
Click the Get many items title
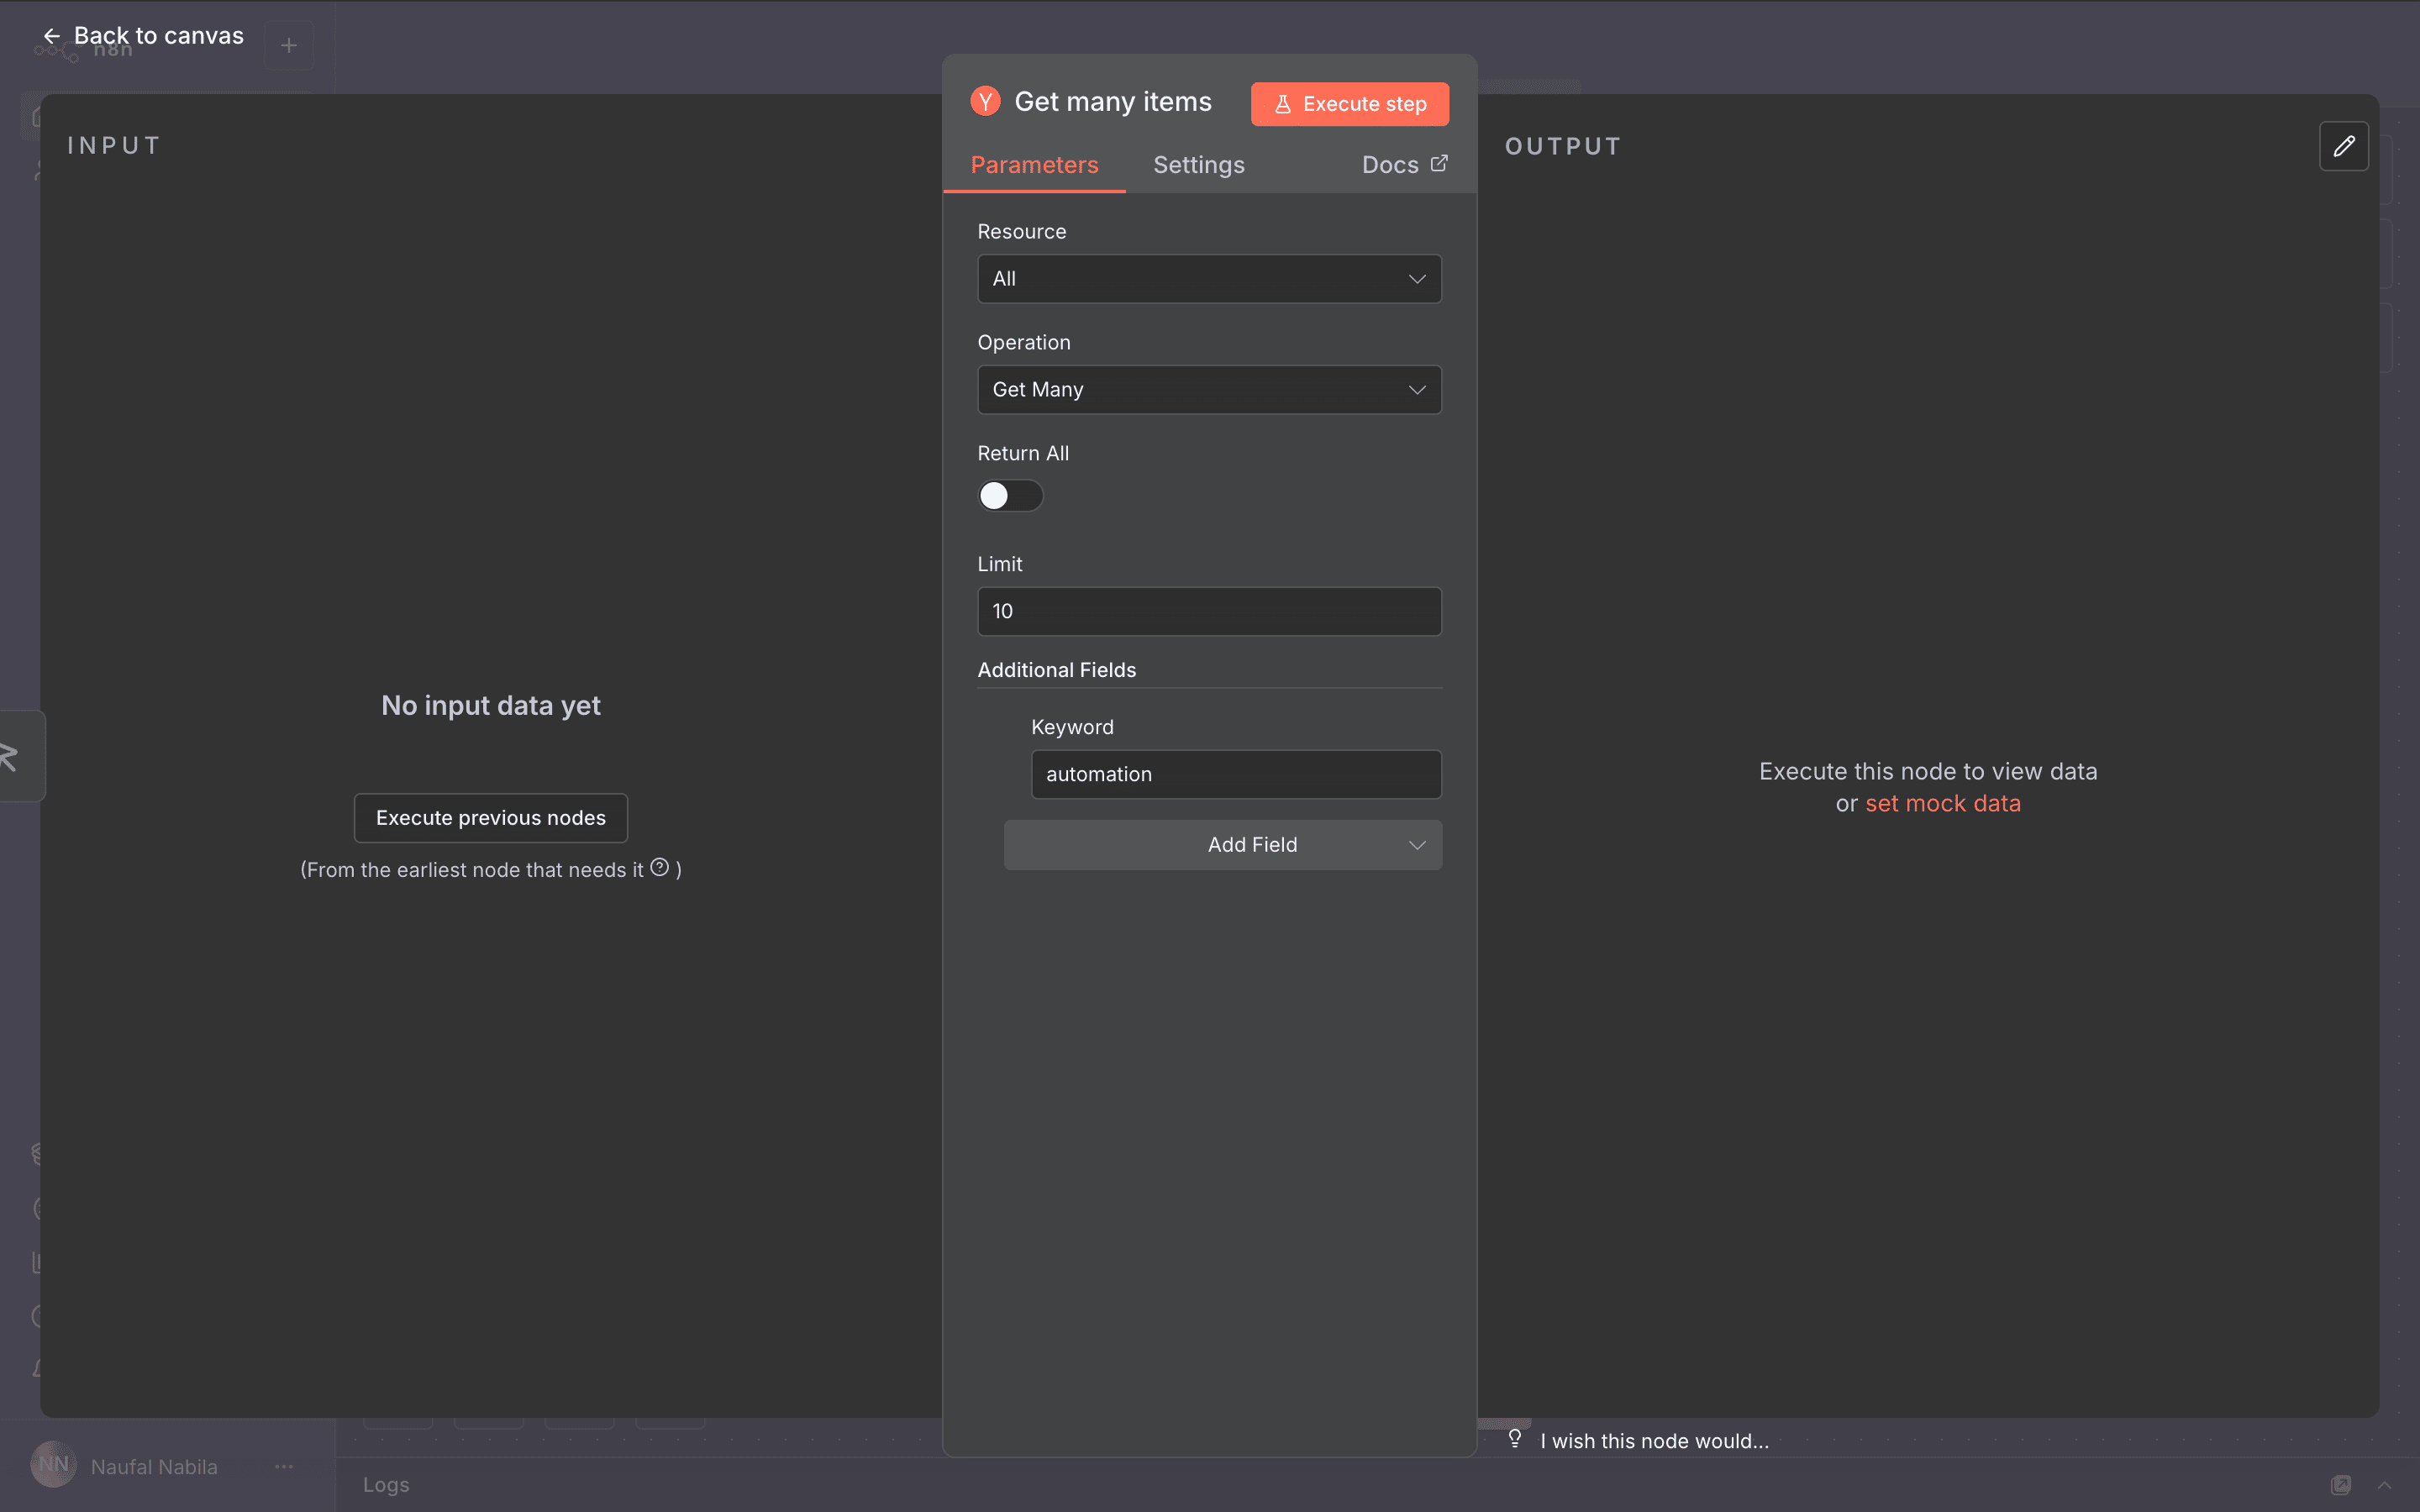pyautogui.click(x=1112, y=102)
